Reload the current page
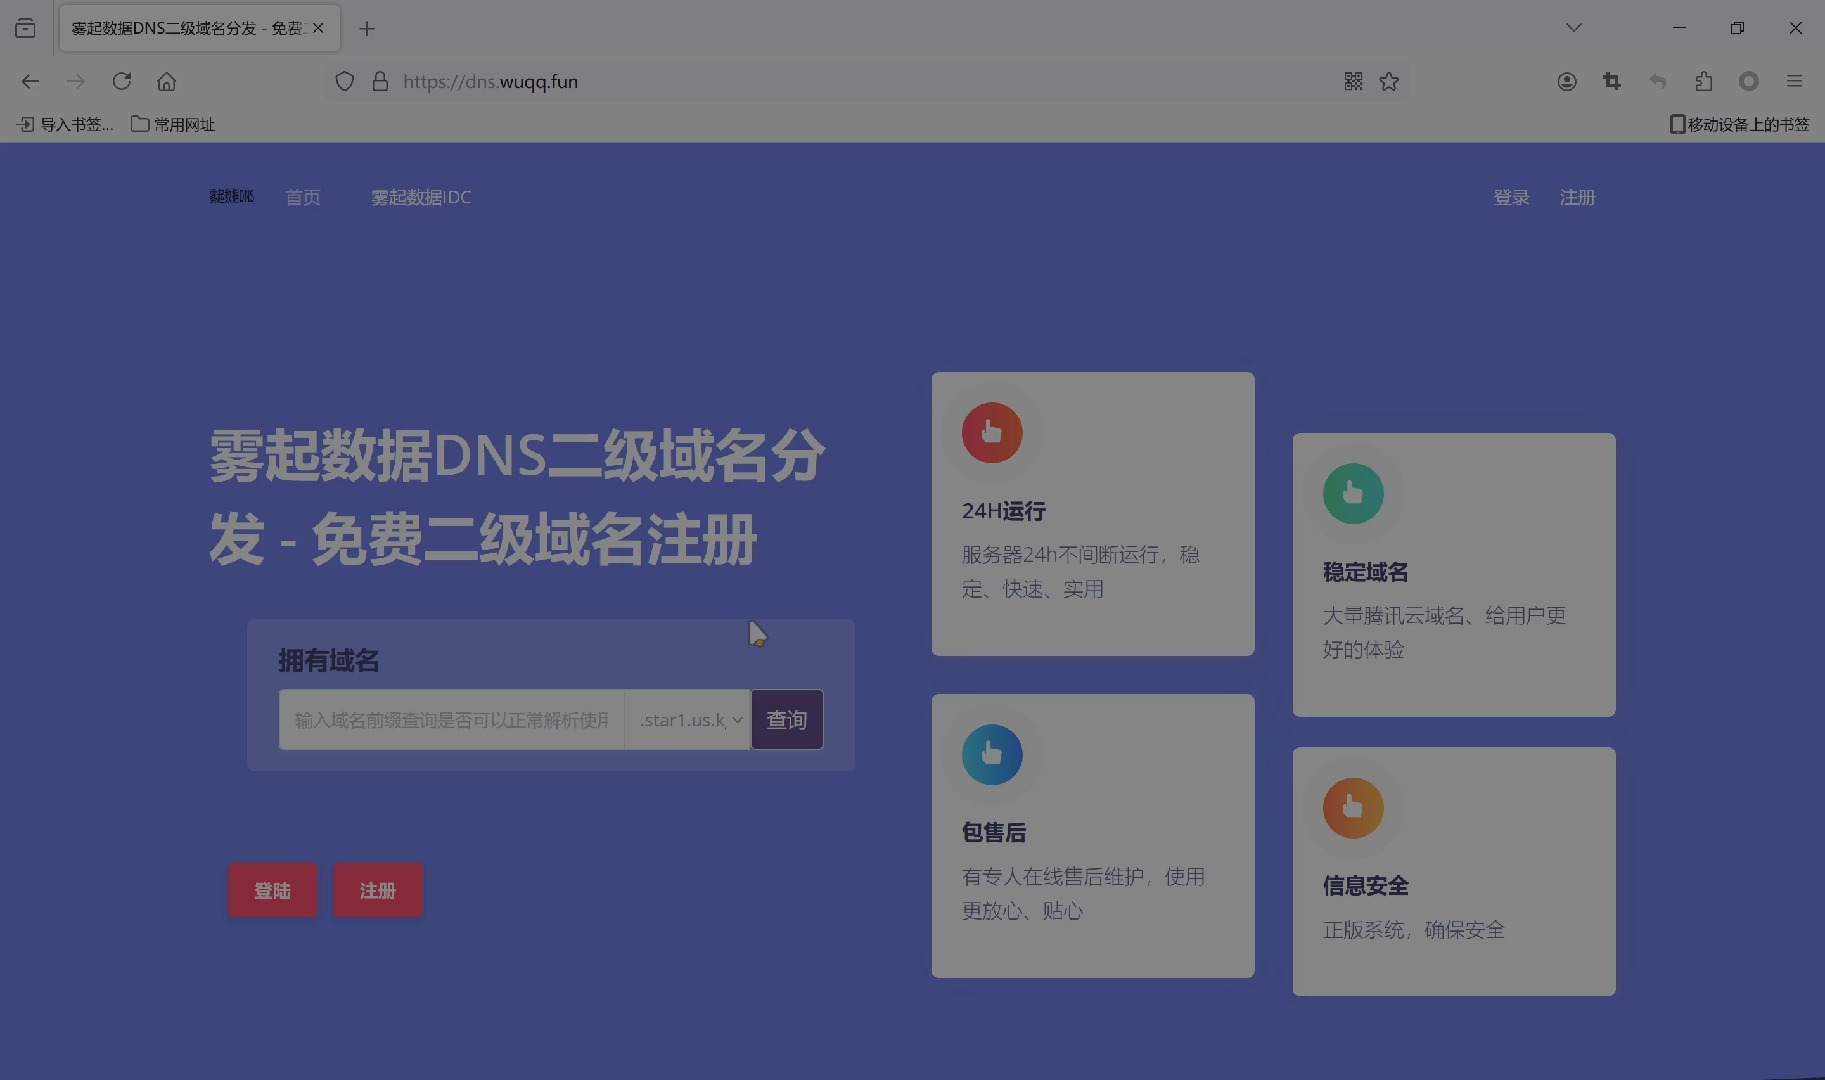Image resolution: width=1825 pixels, height=1080 pixels. click(x=122, y=81)
